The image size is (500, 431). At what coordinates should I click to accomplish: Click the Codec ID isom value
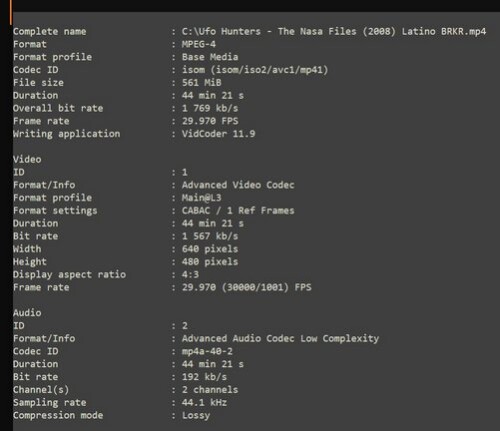[255, 70]
